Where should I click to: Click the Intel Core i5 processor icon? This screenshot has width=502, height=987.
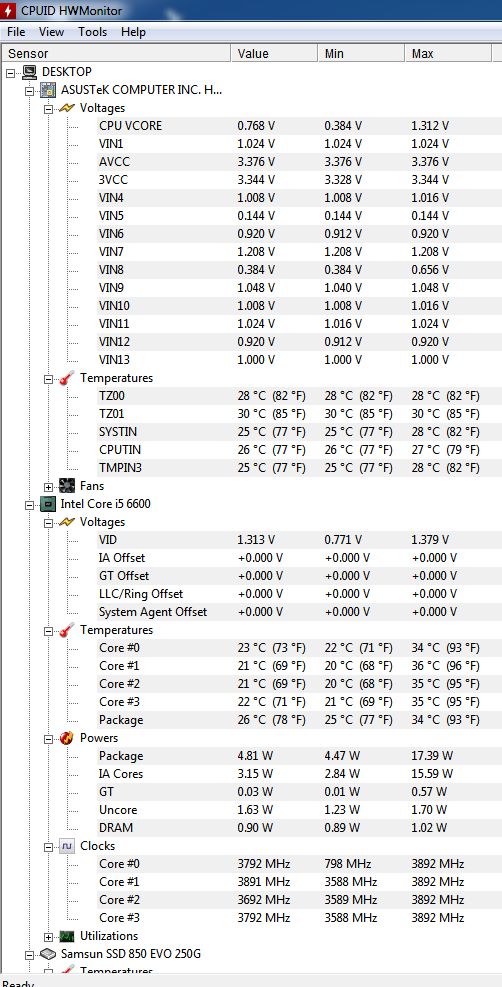coord(48,504)
